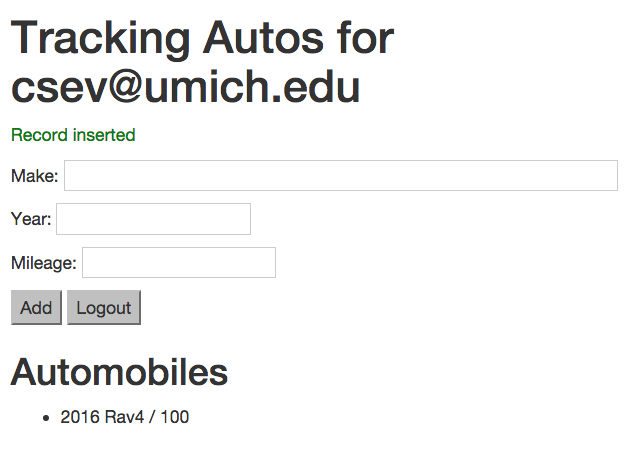Focus the Year input box
This screenshot has width=642, height=451.
[153, 219]
